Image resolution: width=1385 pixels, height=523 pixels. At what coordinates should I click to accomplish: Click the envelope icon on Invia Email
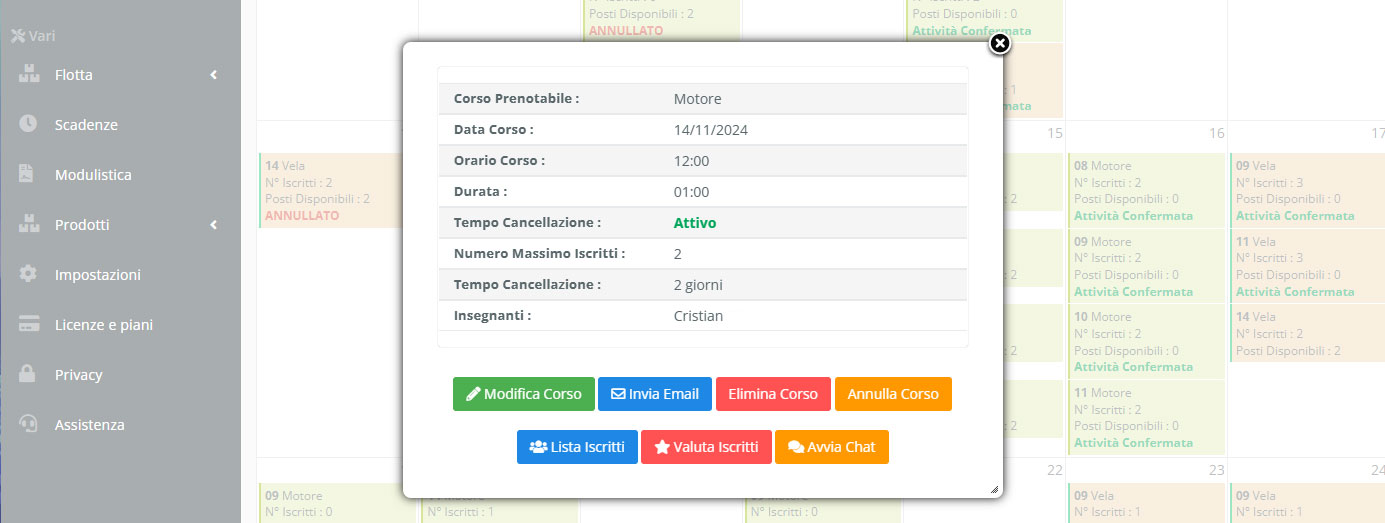[x=618, y=394]
